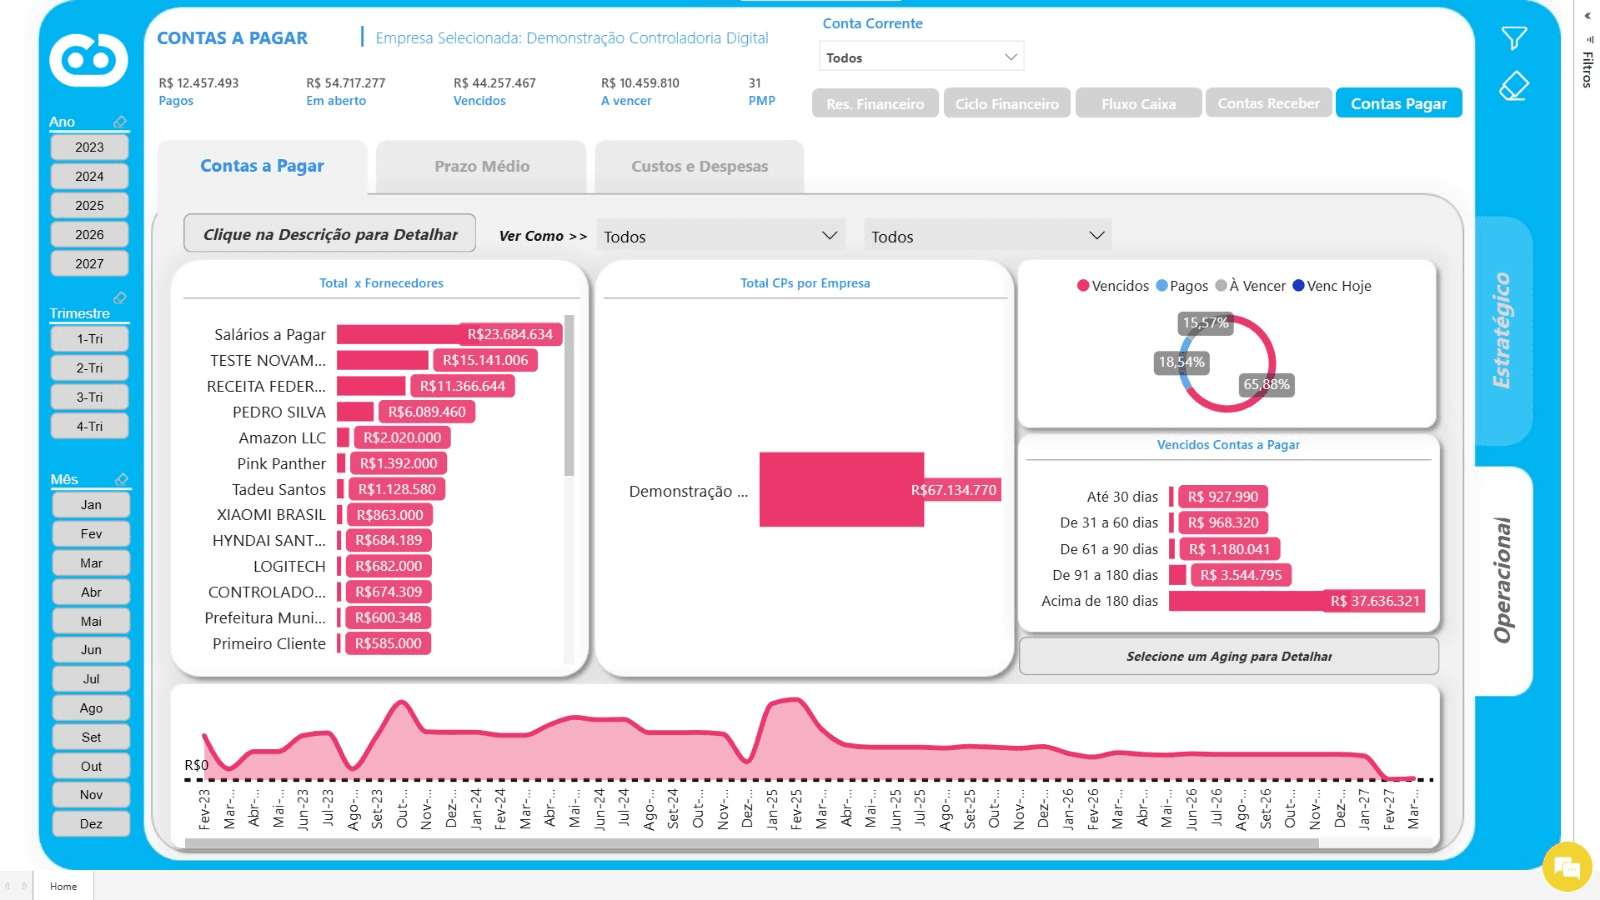
Task: Go to Fluxo Caixa page
Action: point(1138,103)
